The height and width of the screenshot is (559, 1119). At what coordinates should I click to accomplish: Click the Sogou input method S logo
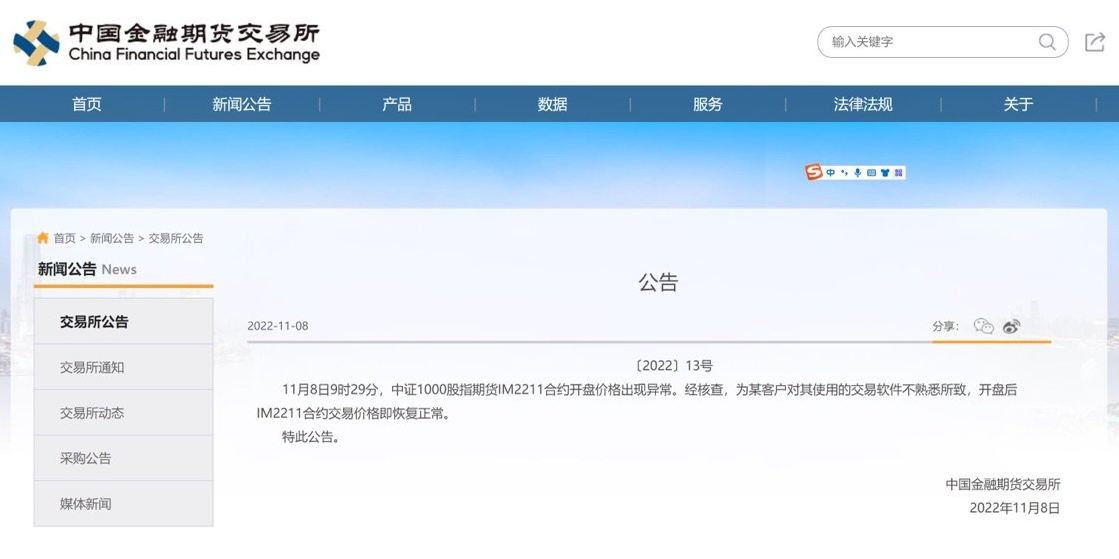[814, 172]
